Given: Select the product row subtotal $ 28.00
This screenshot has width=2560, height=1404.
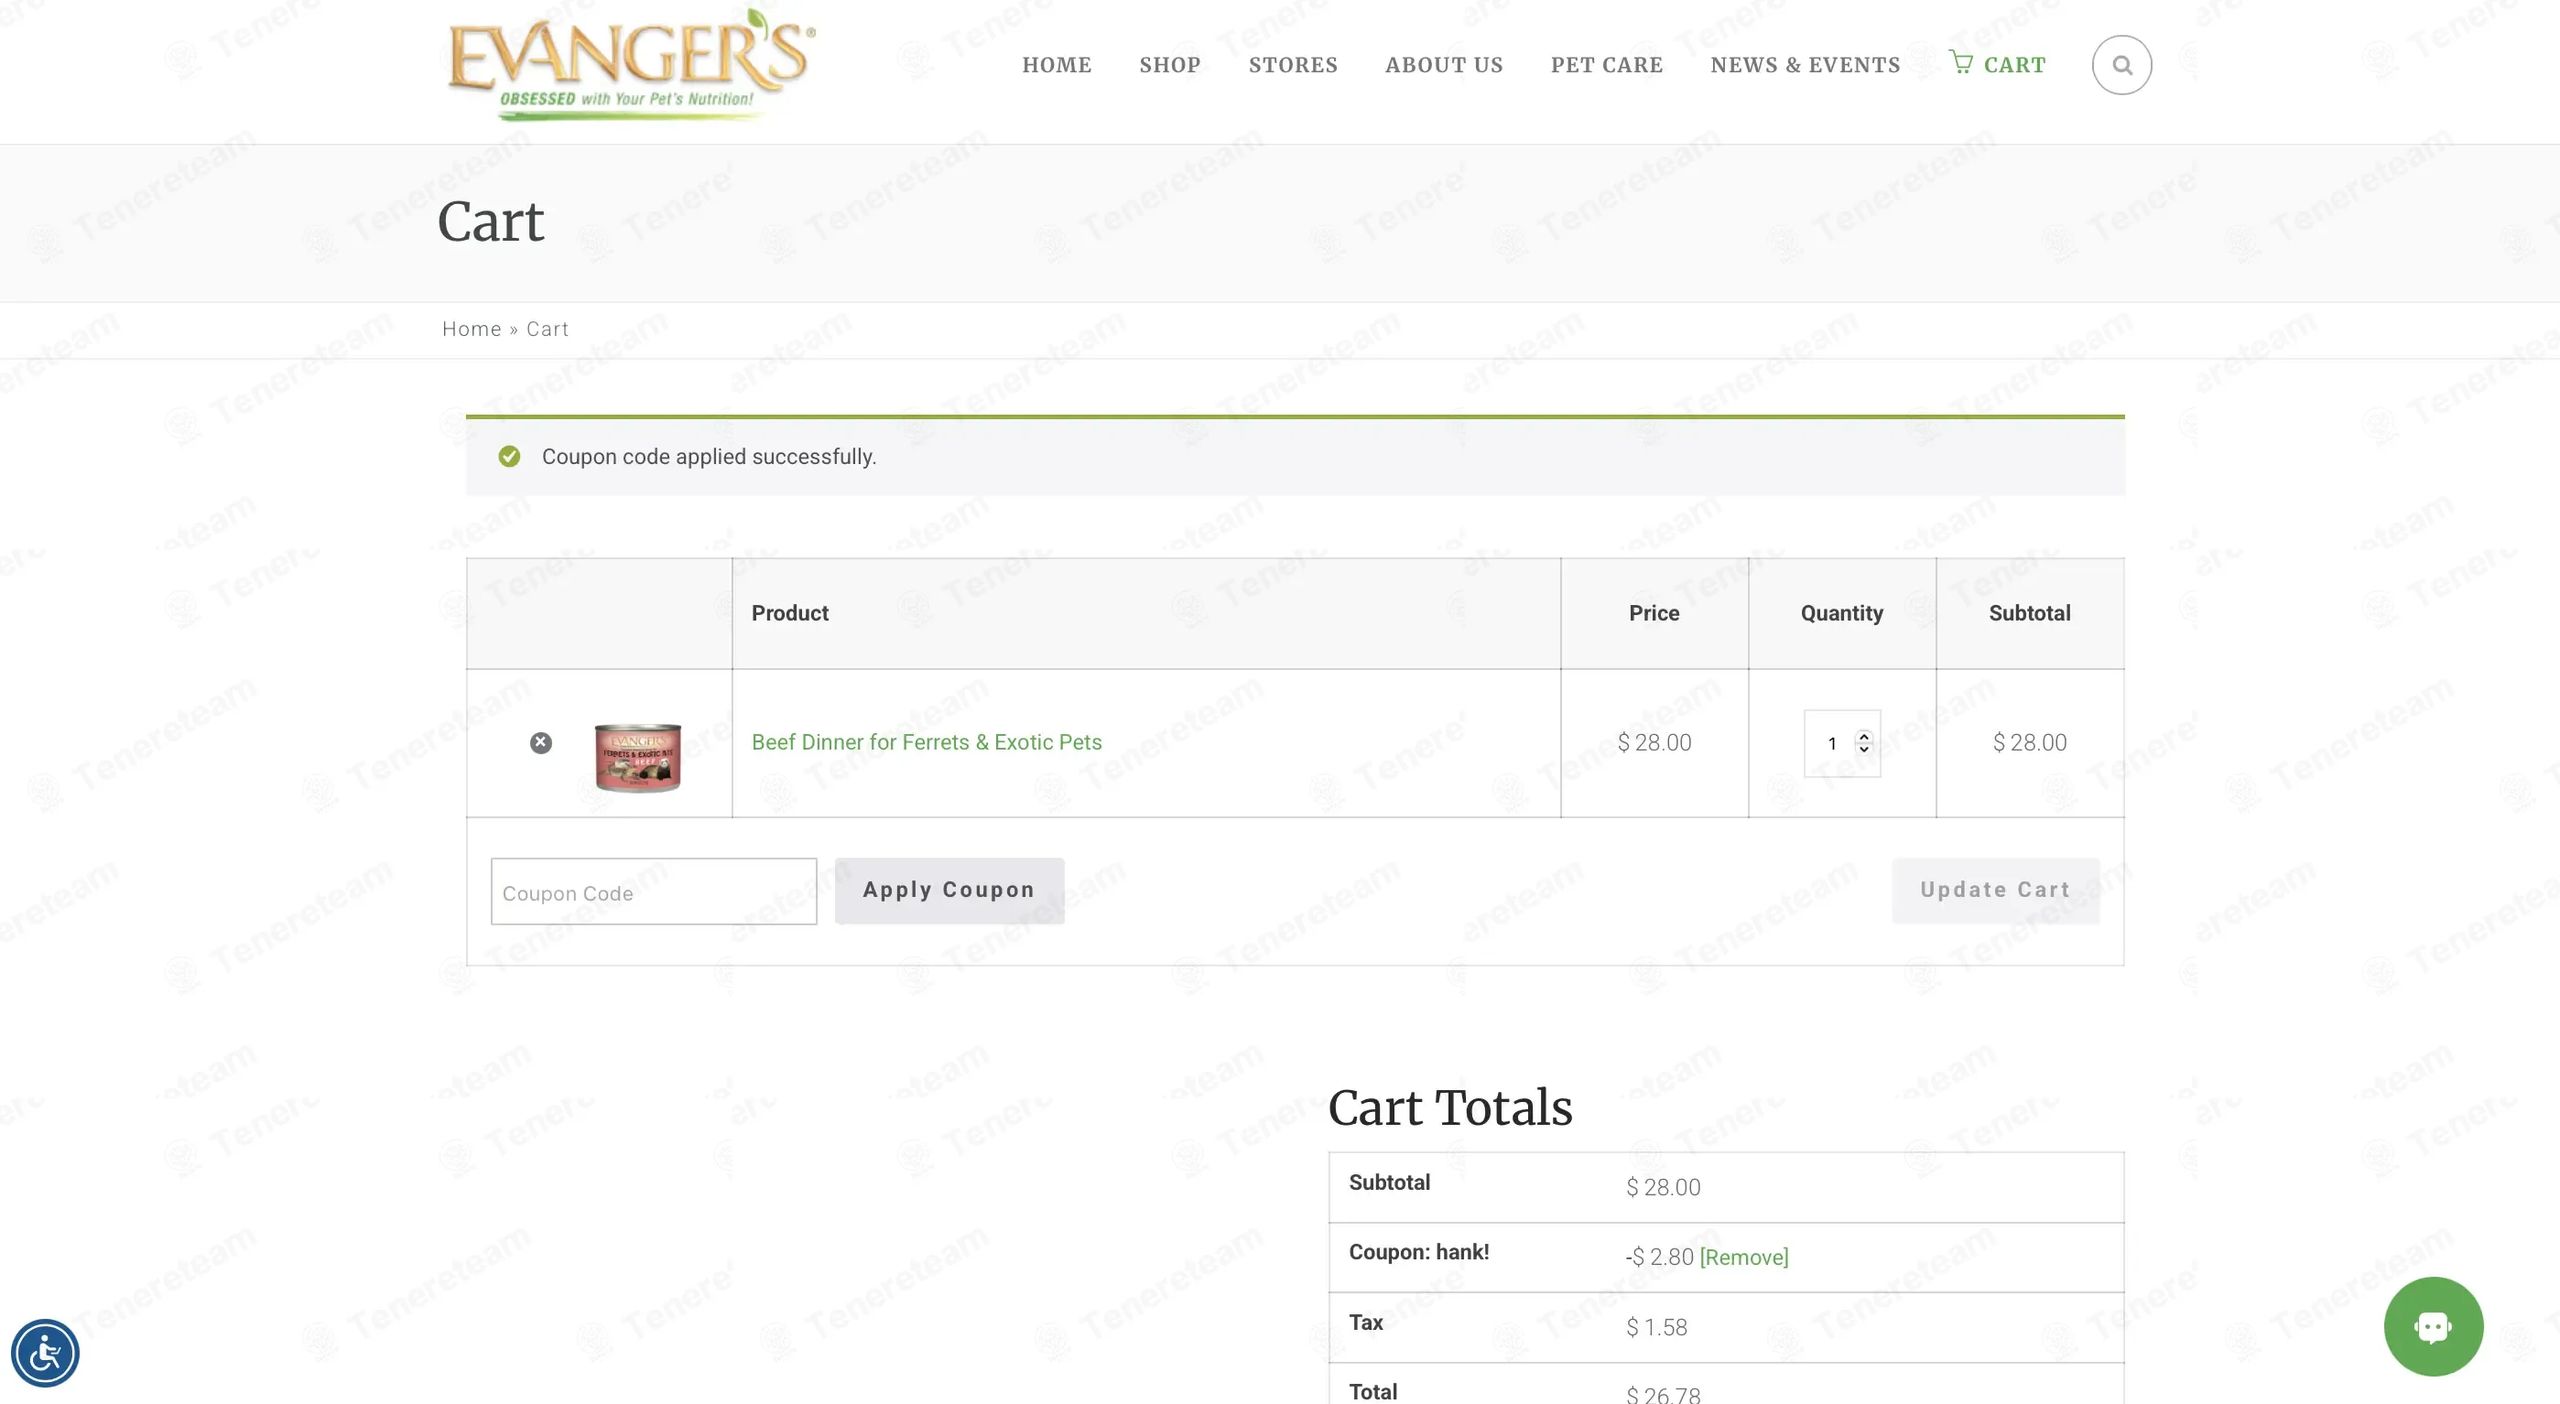Looking at the screenshot, I should (2030, 743).
